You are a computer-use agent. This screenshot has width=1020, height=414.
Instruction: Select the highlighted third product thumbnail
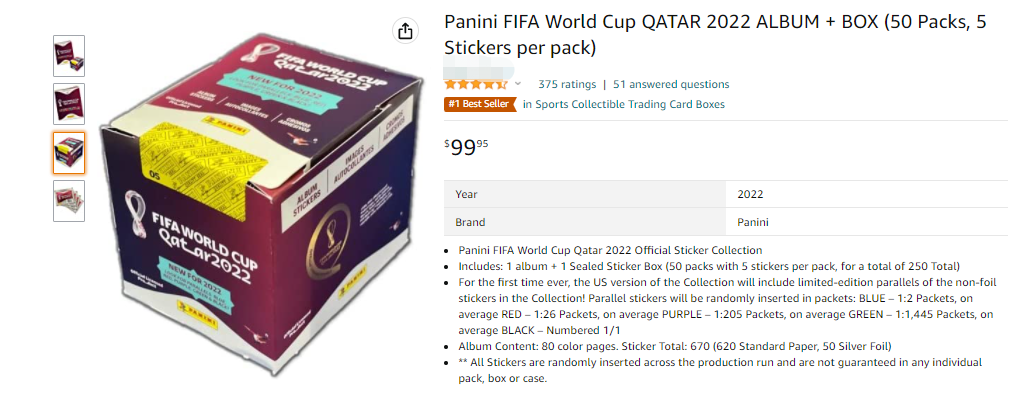(69, 152)
